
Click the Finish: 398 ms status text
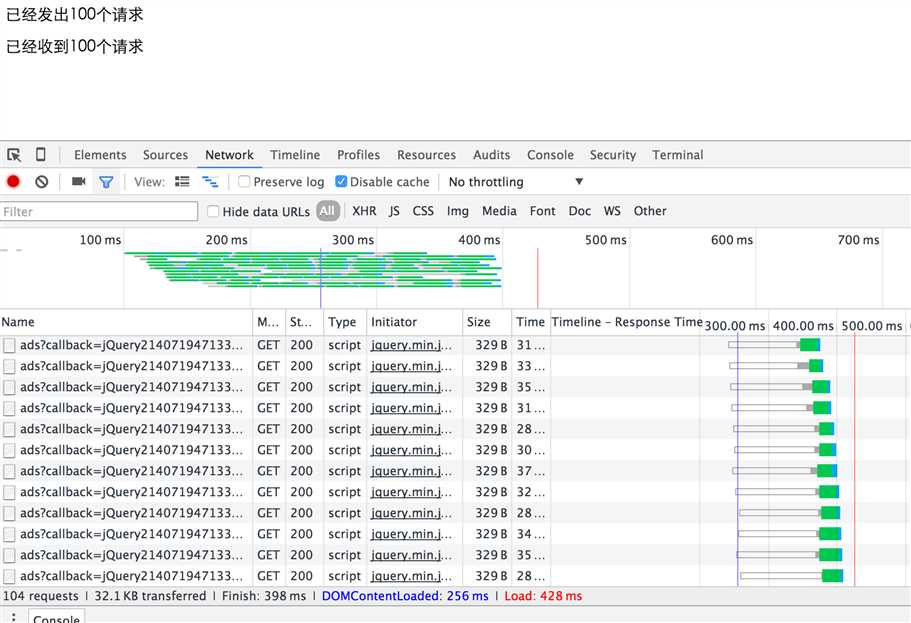click(264, 596)
